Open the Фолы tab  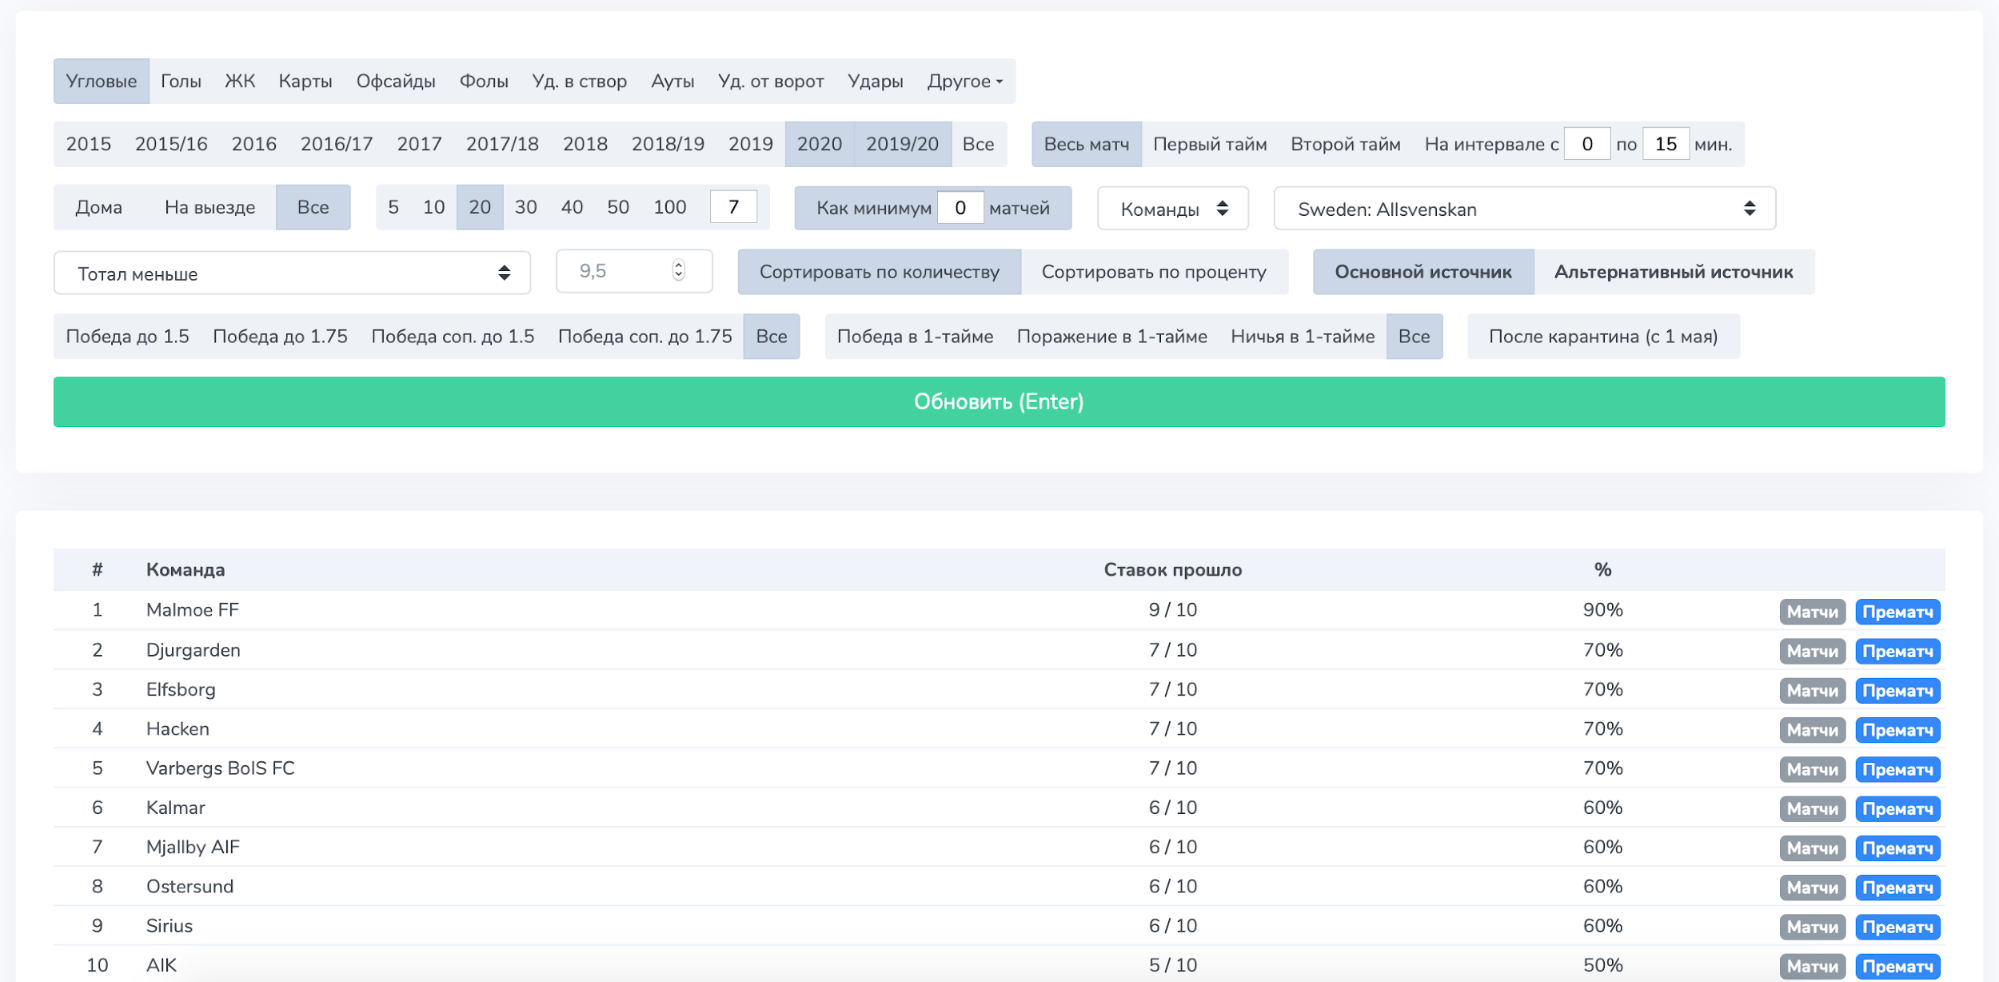coord(484,81)
